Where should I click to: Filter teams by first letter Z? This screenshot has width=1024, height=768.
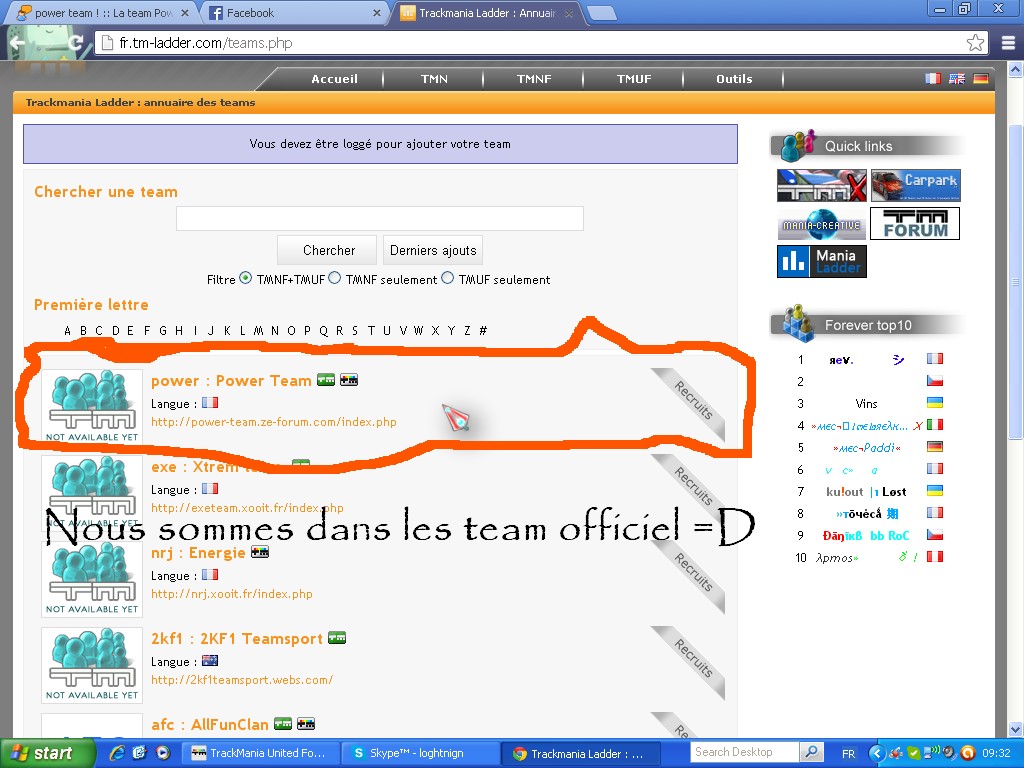click(467, 330)
